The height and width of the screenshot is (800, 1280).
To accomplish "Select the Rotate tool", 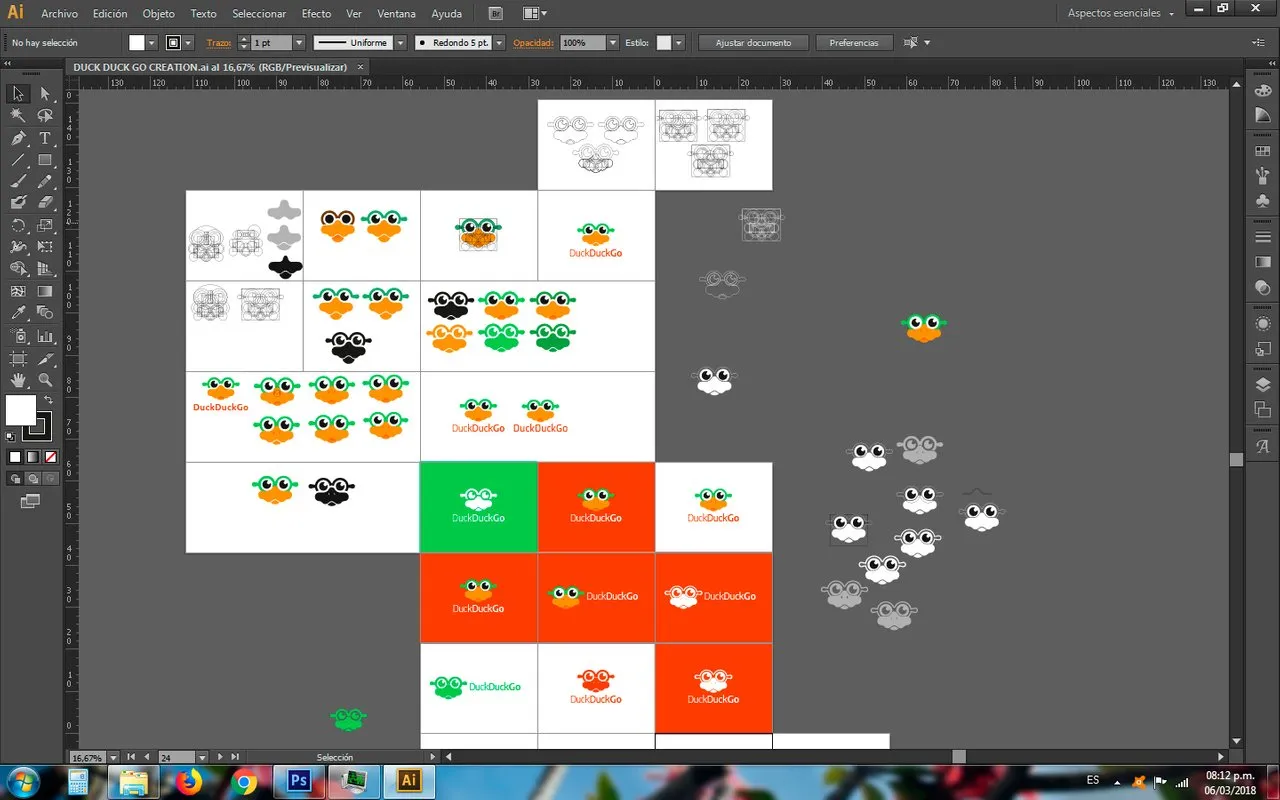I will (x=18, y=226).
